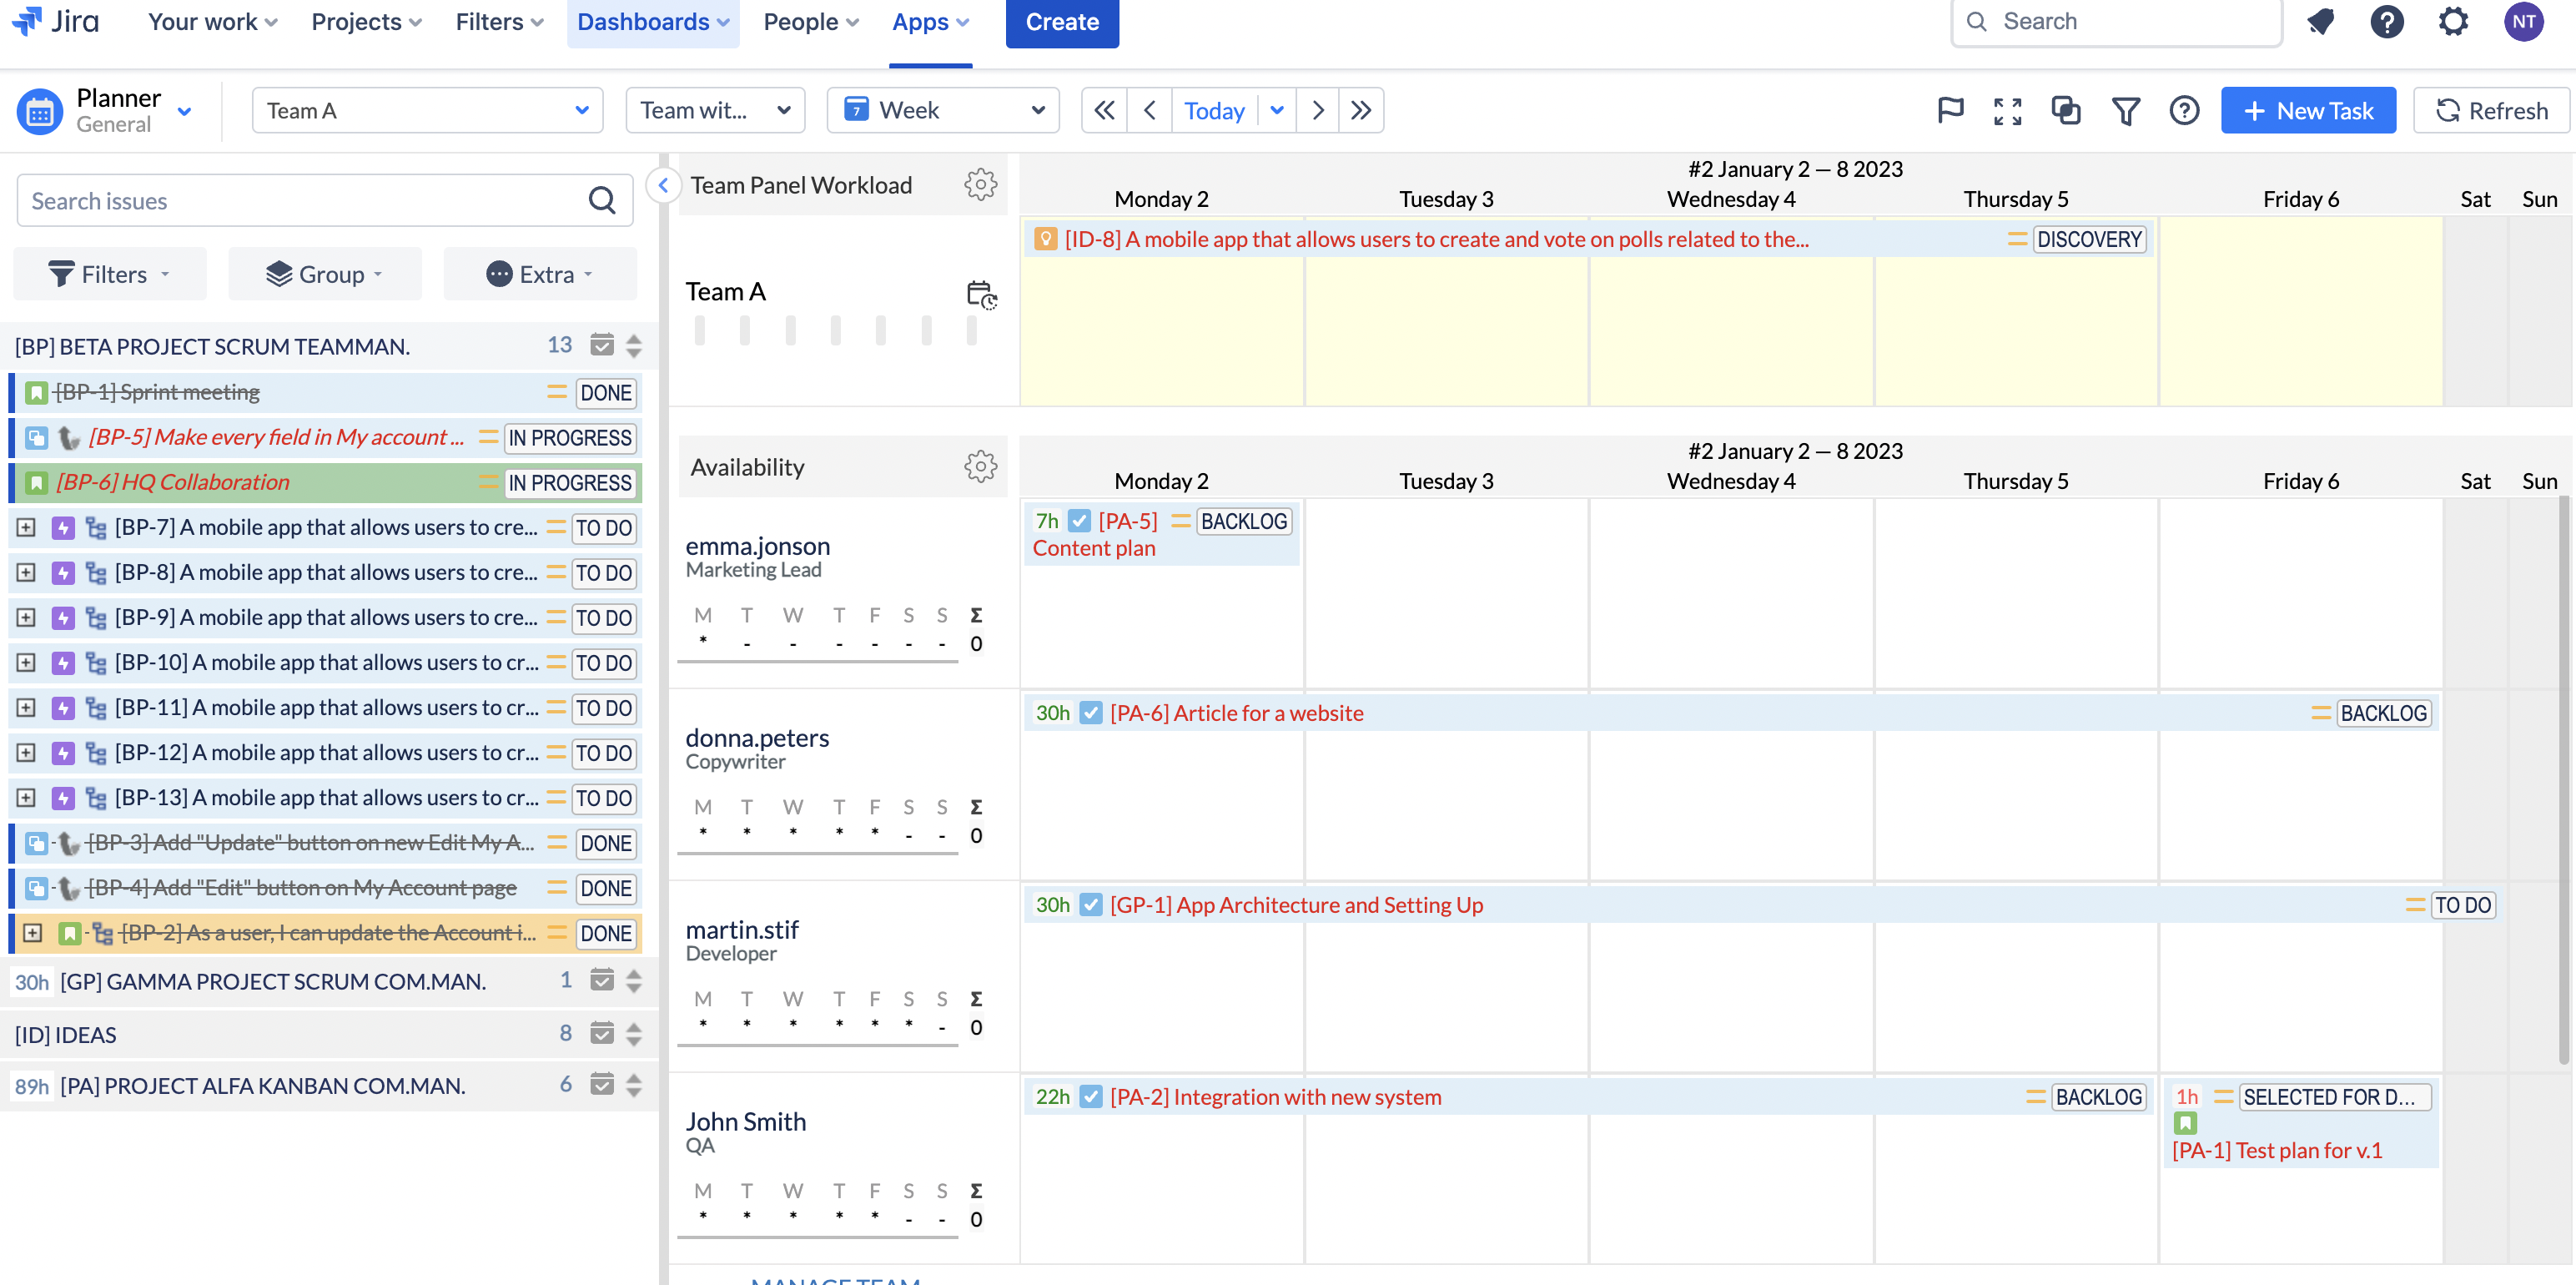The height and width of the screenshot is (1285, 2576).
Task: Open the filter icon near New Task
Action: pos(2127,111)
